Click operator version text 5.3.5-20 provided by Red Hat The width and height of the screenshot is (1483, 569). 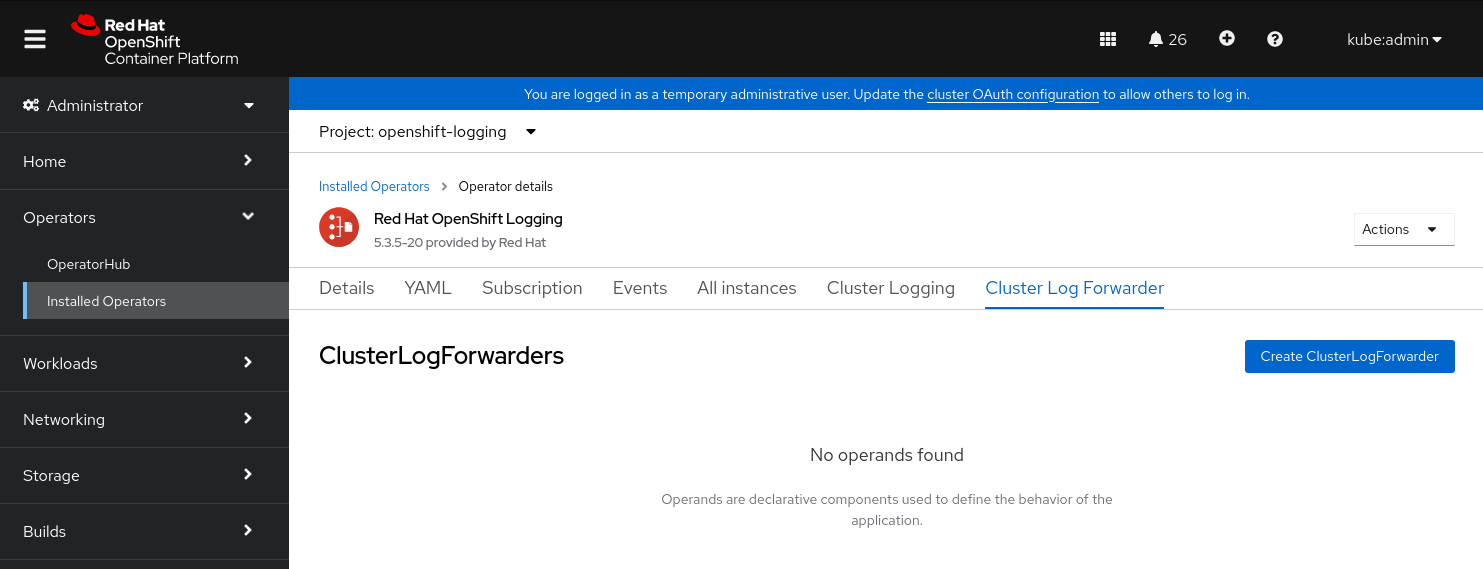pos(460,242)
